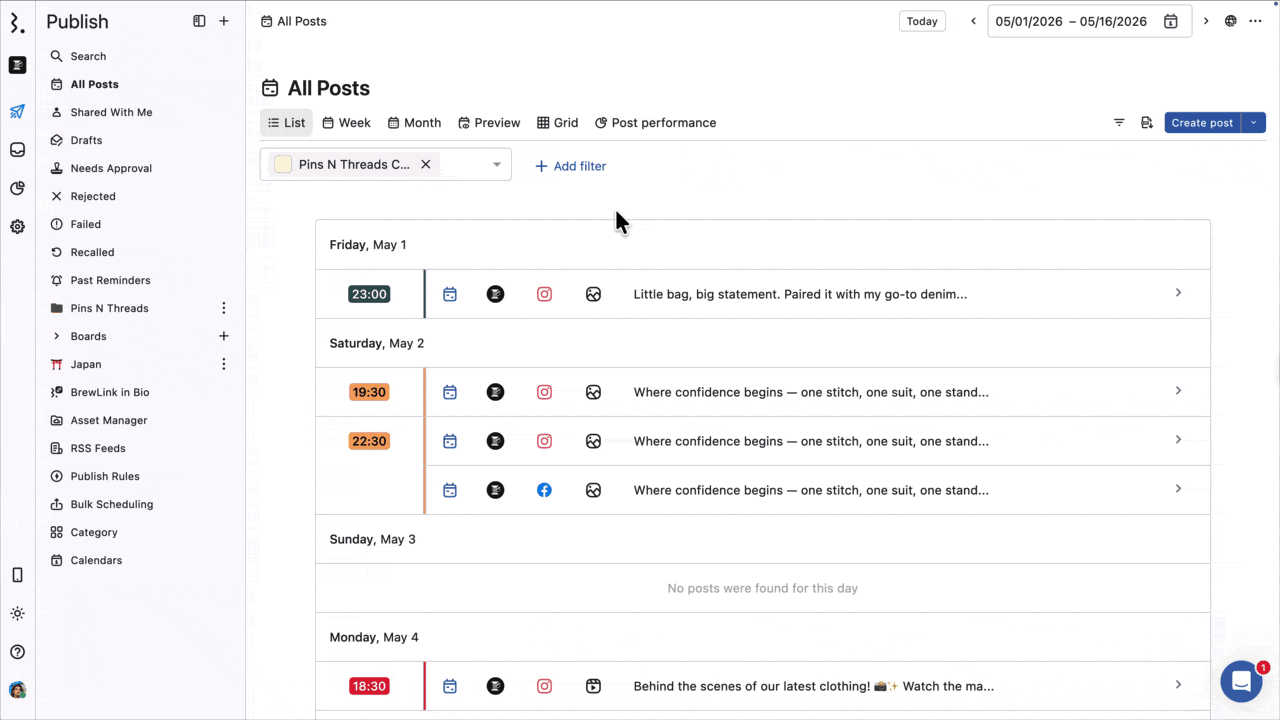Screen dimensions: 1280x720
Task: Expand the Boards tree item
Action: point(56,336)
